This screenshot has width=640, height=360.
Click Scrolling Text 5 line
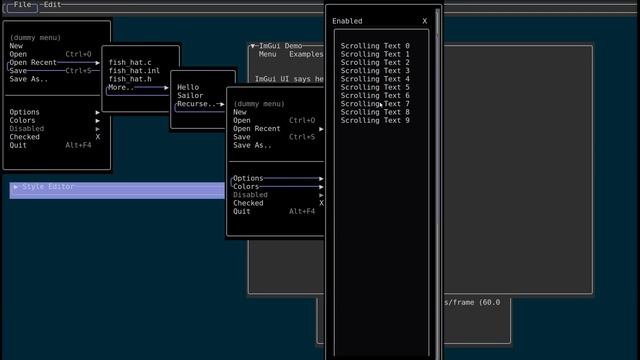pos(375,87)
